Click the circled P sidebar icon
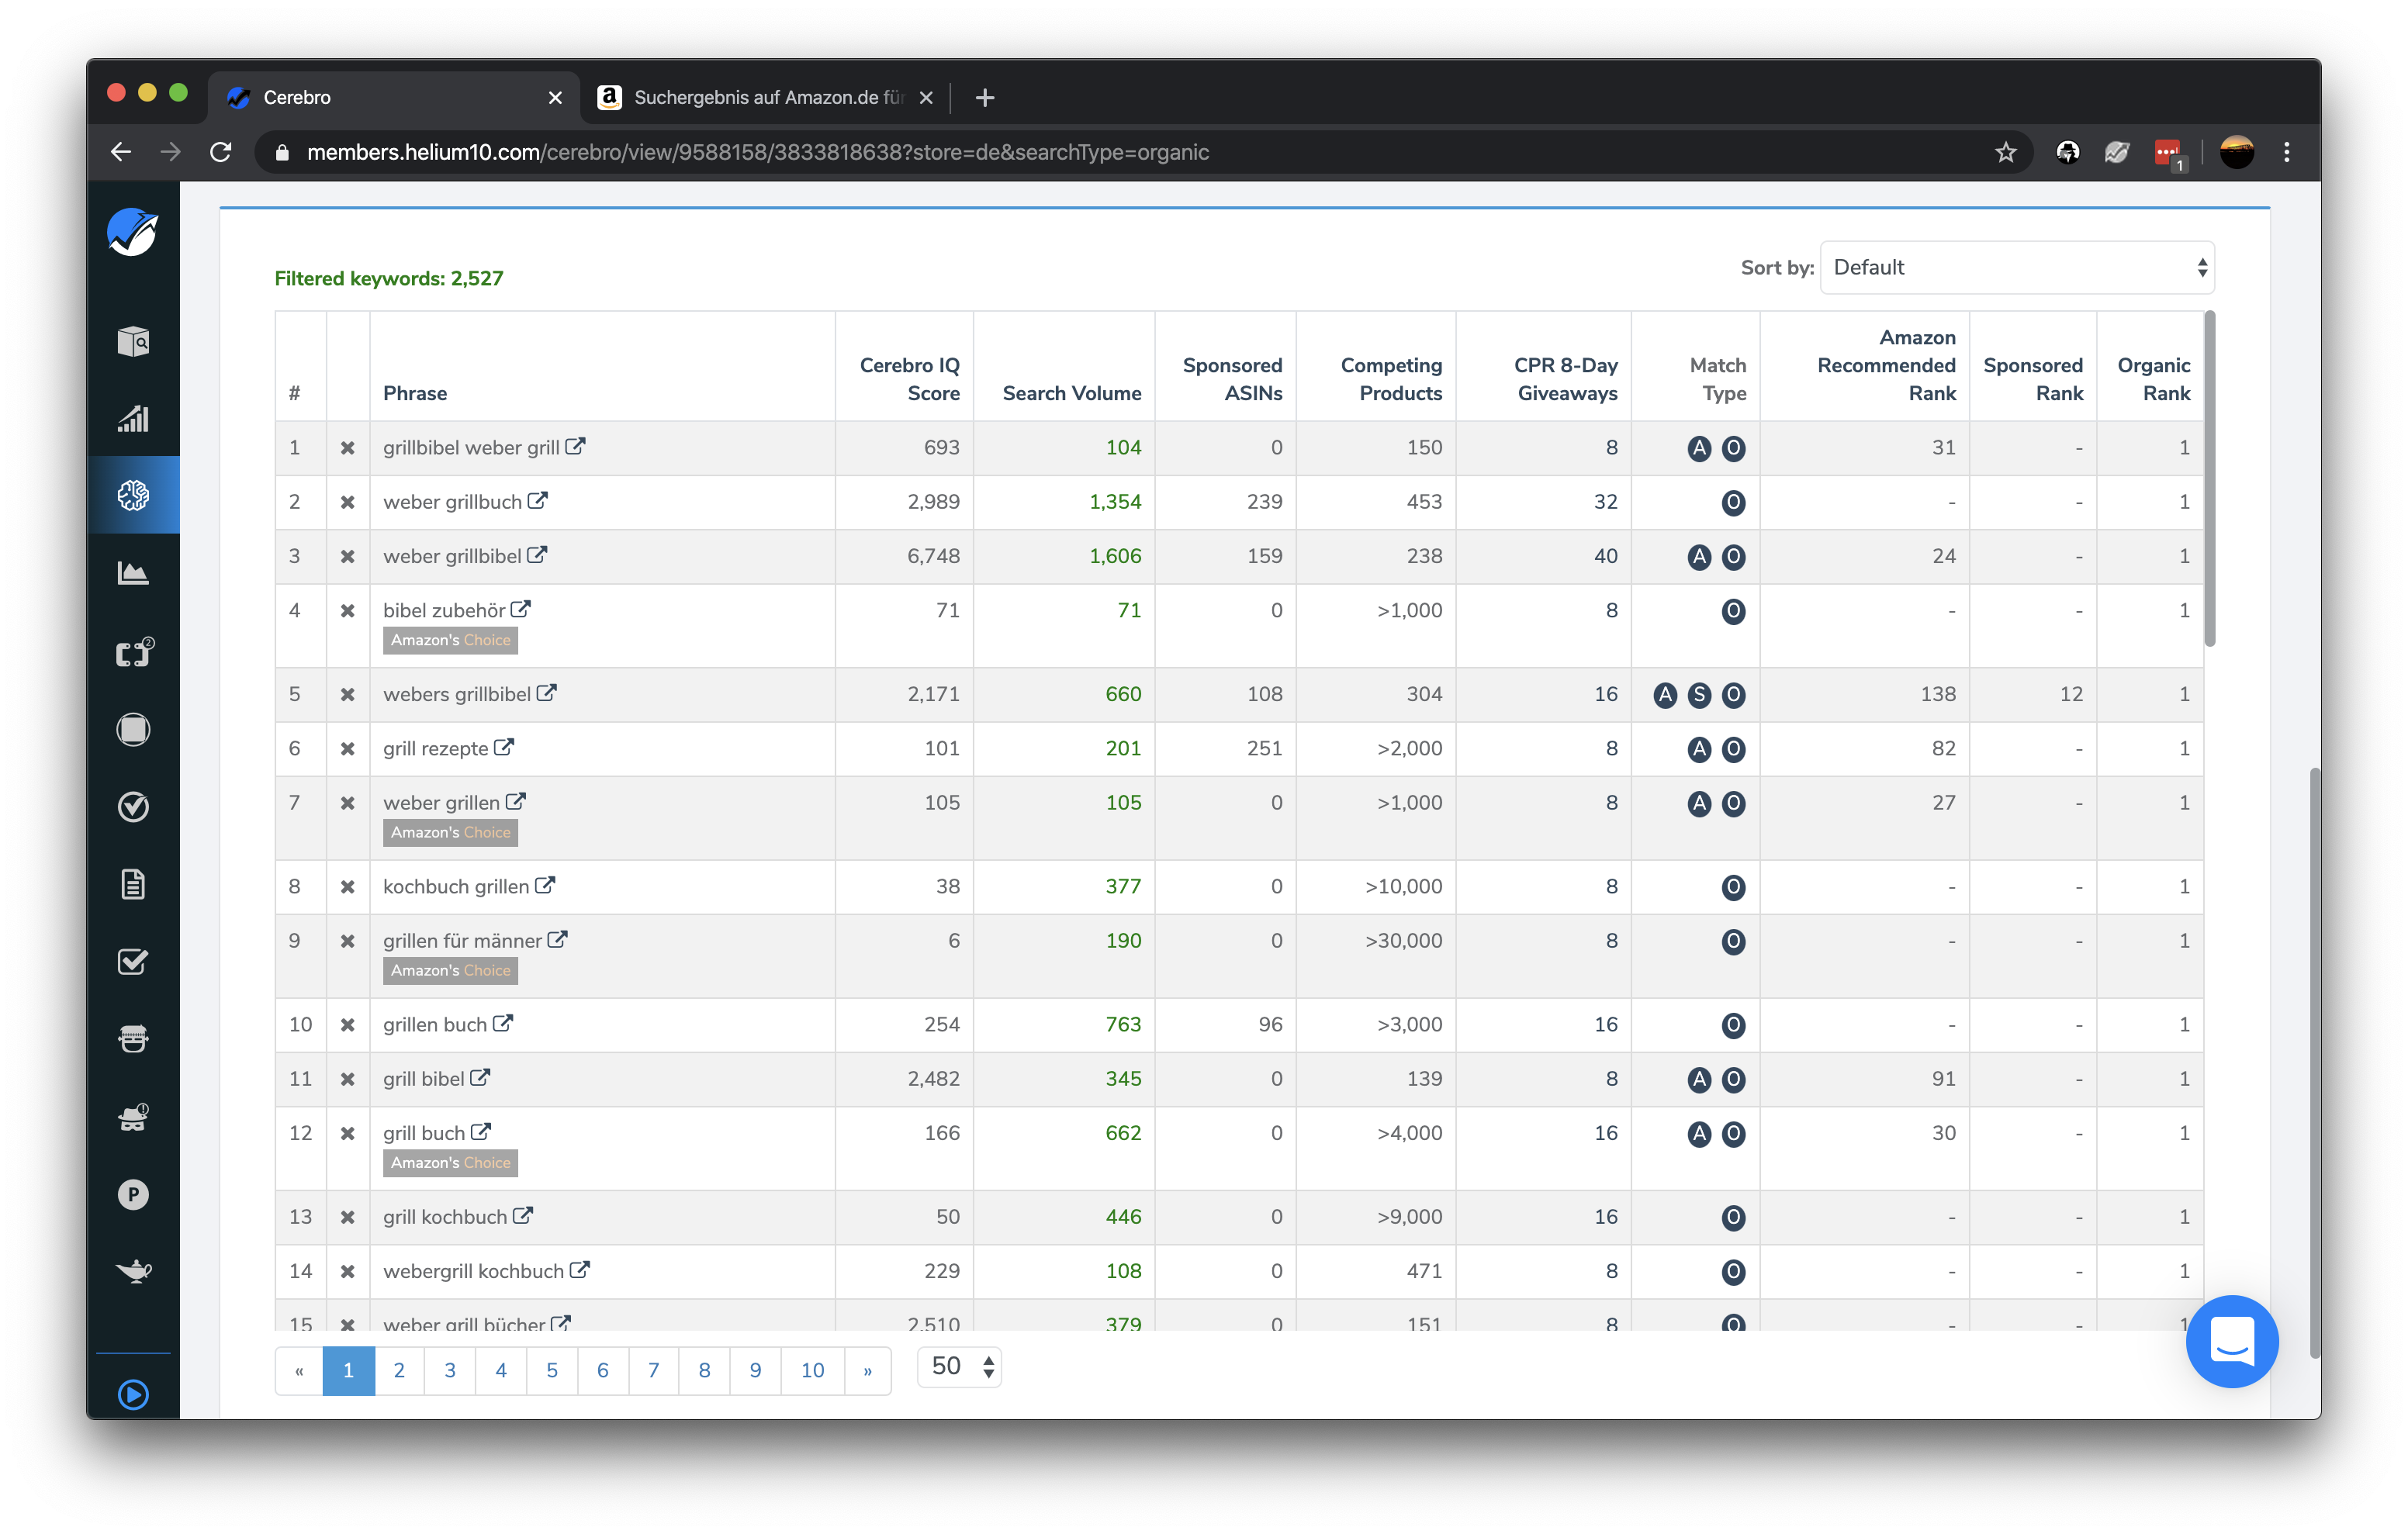Screen dimensions: 2408x1534 133,1194
